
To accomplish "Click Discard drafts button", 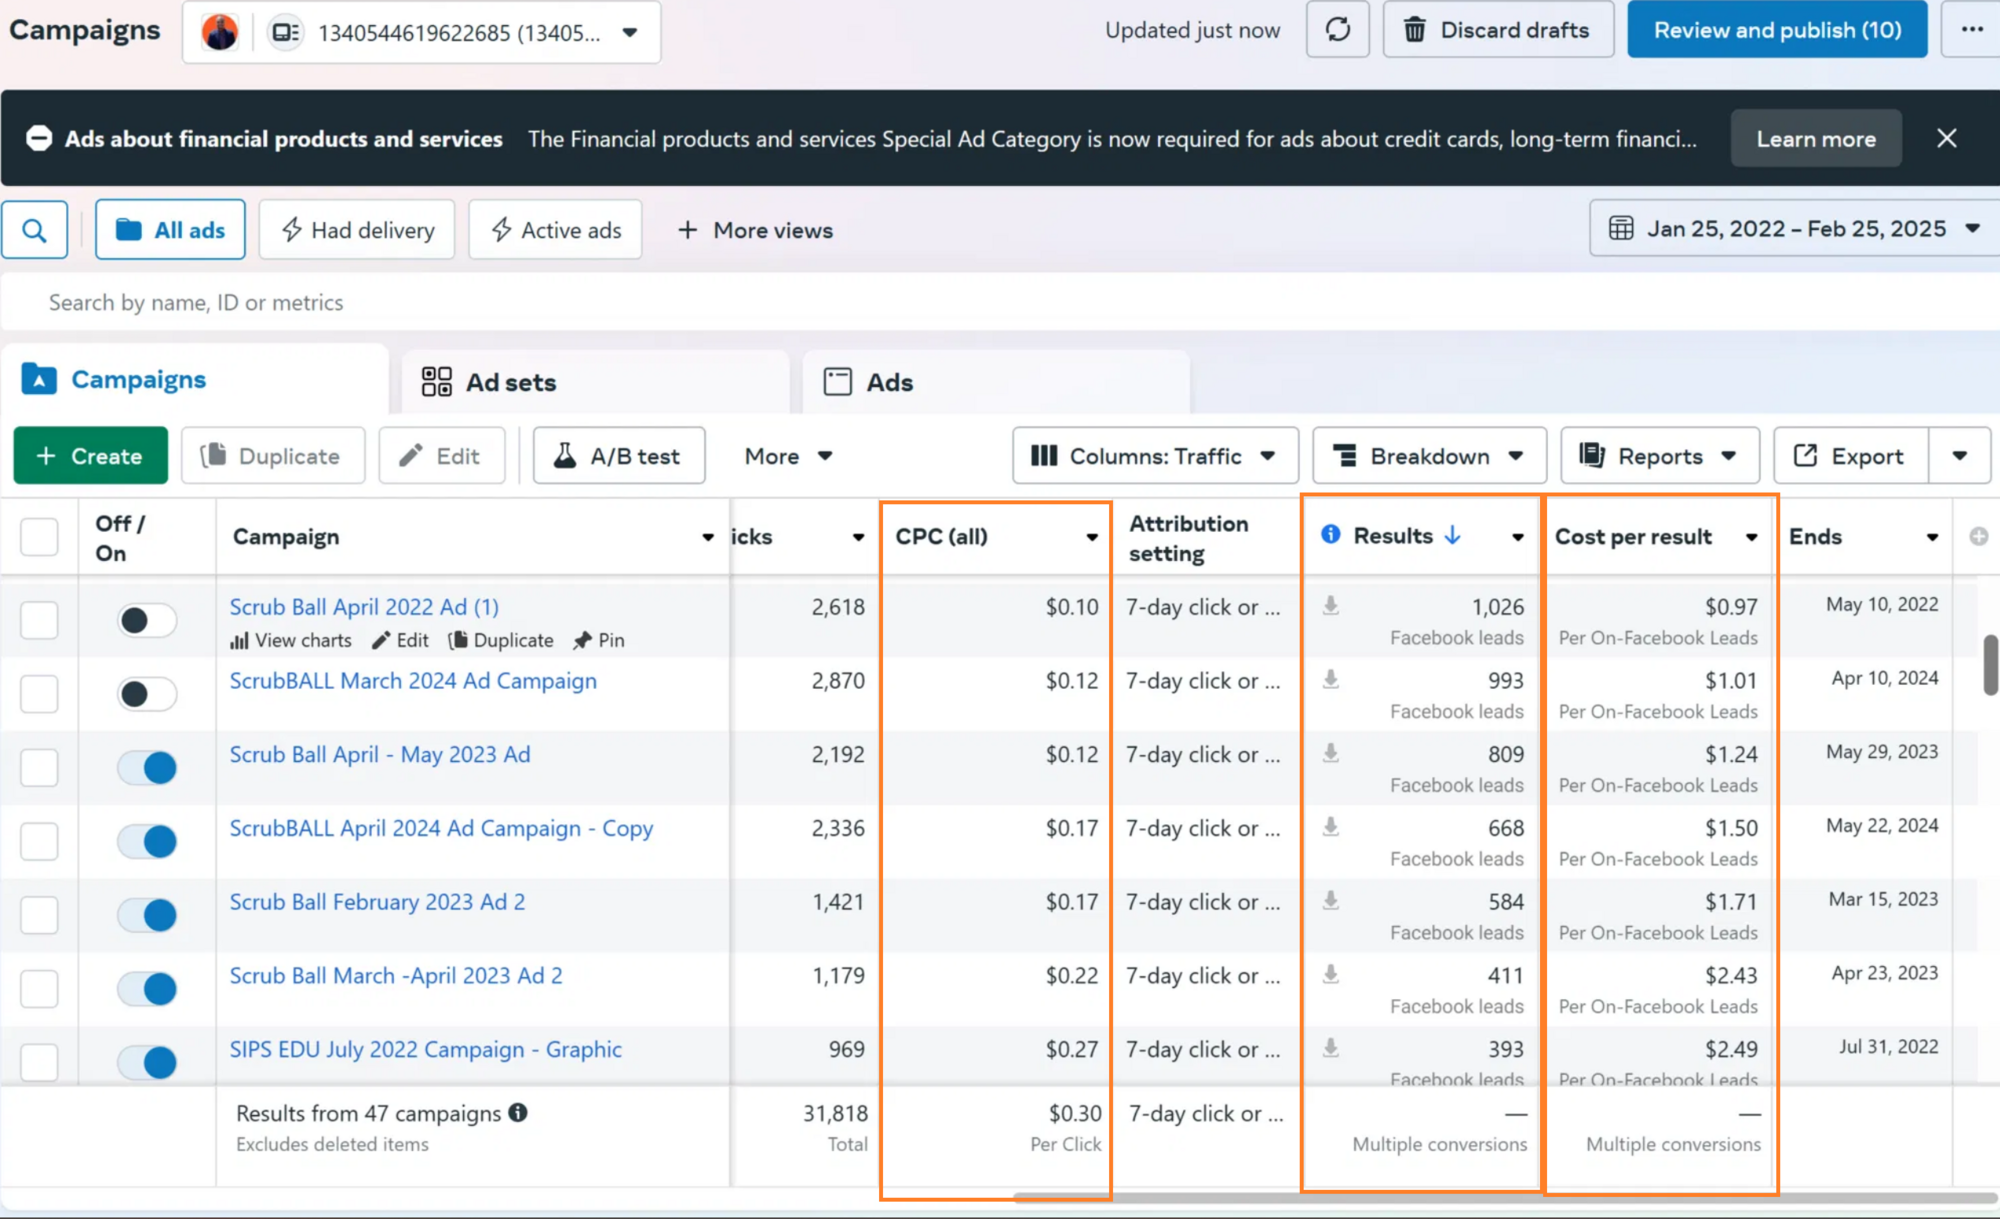I will point(1498,30).
